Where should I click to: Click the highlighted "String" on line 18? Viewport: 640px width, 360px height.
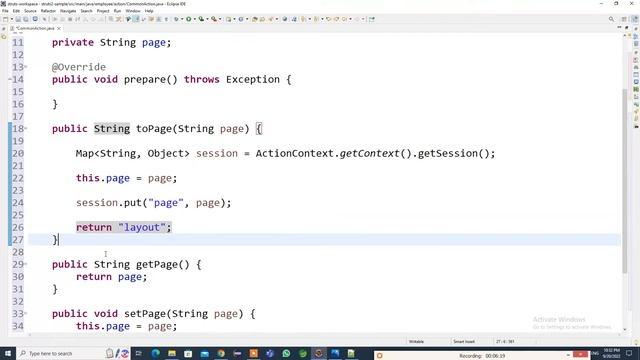tap(112, 129)
